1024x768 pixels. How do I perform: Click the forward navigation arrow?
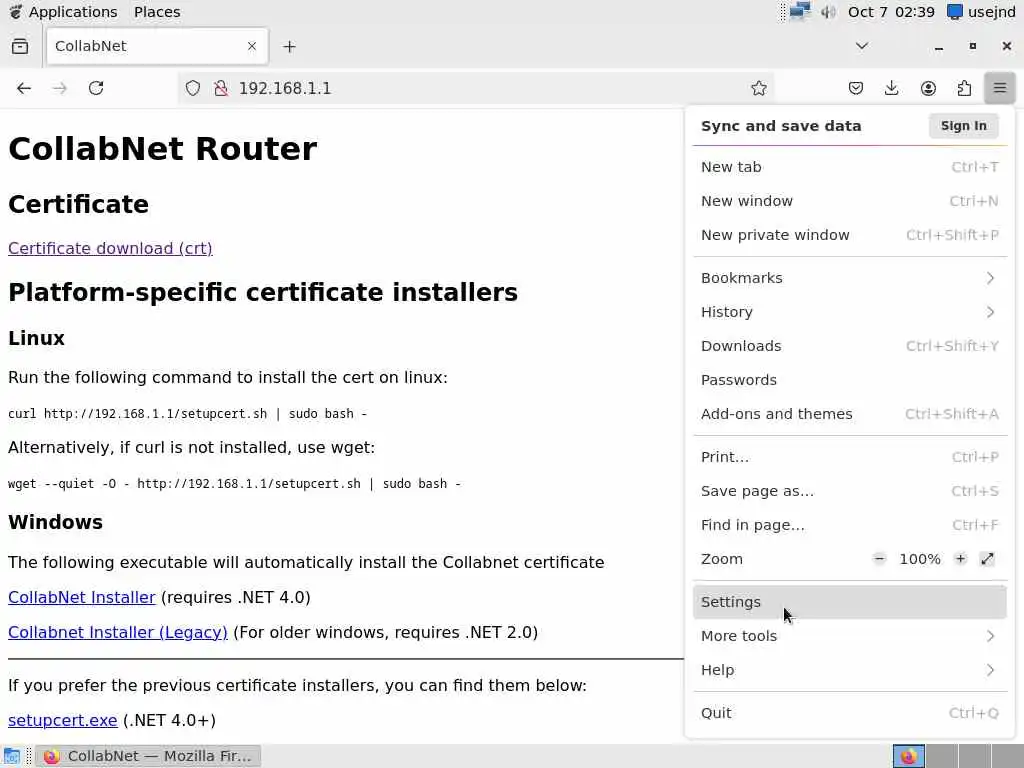[59, 88]
